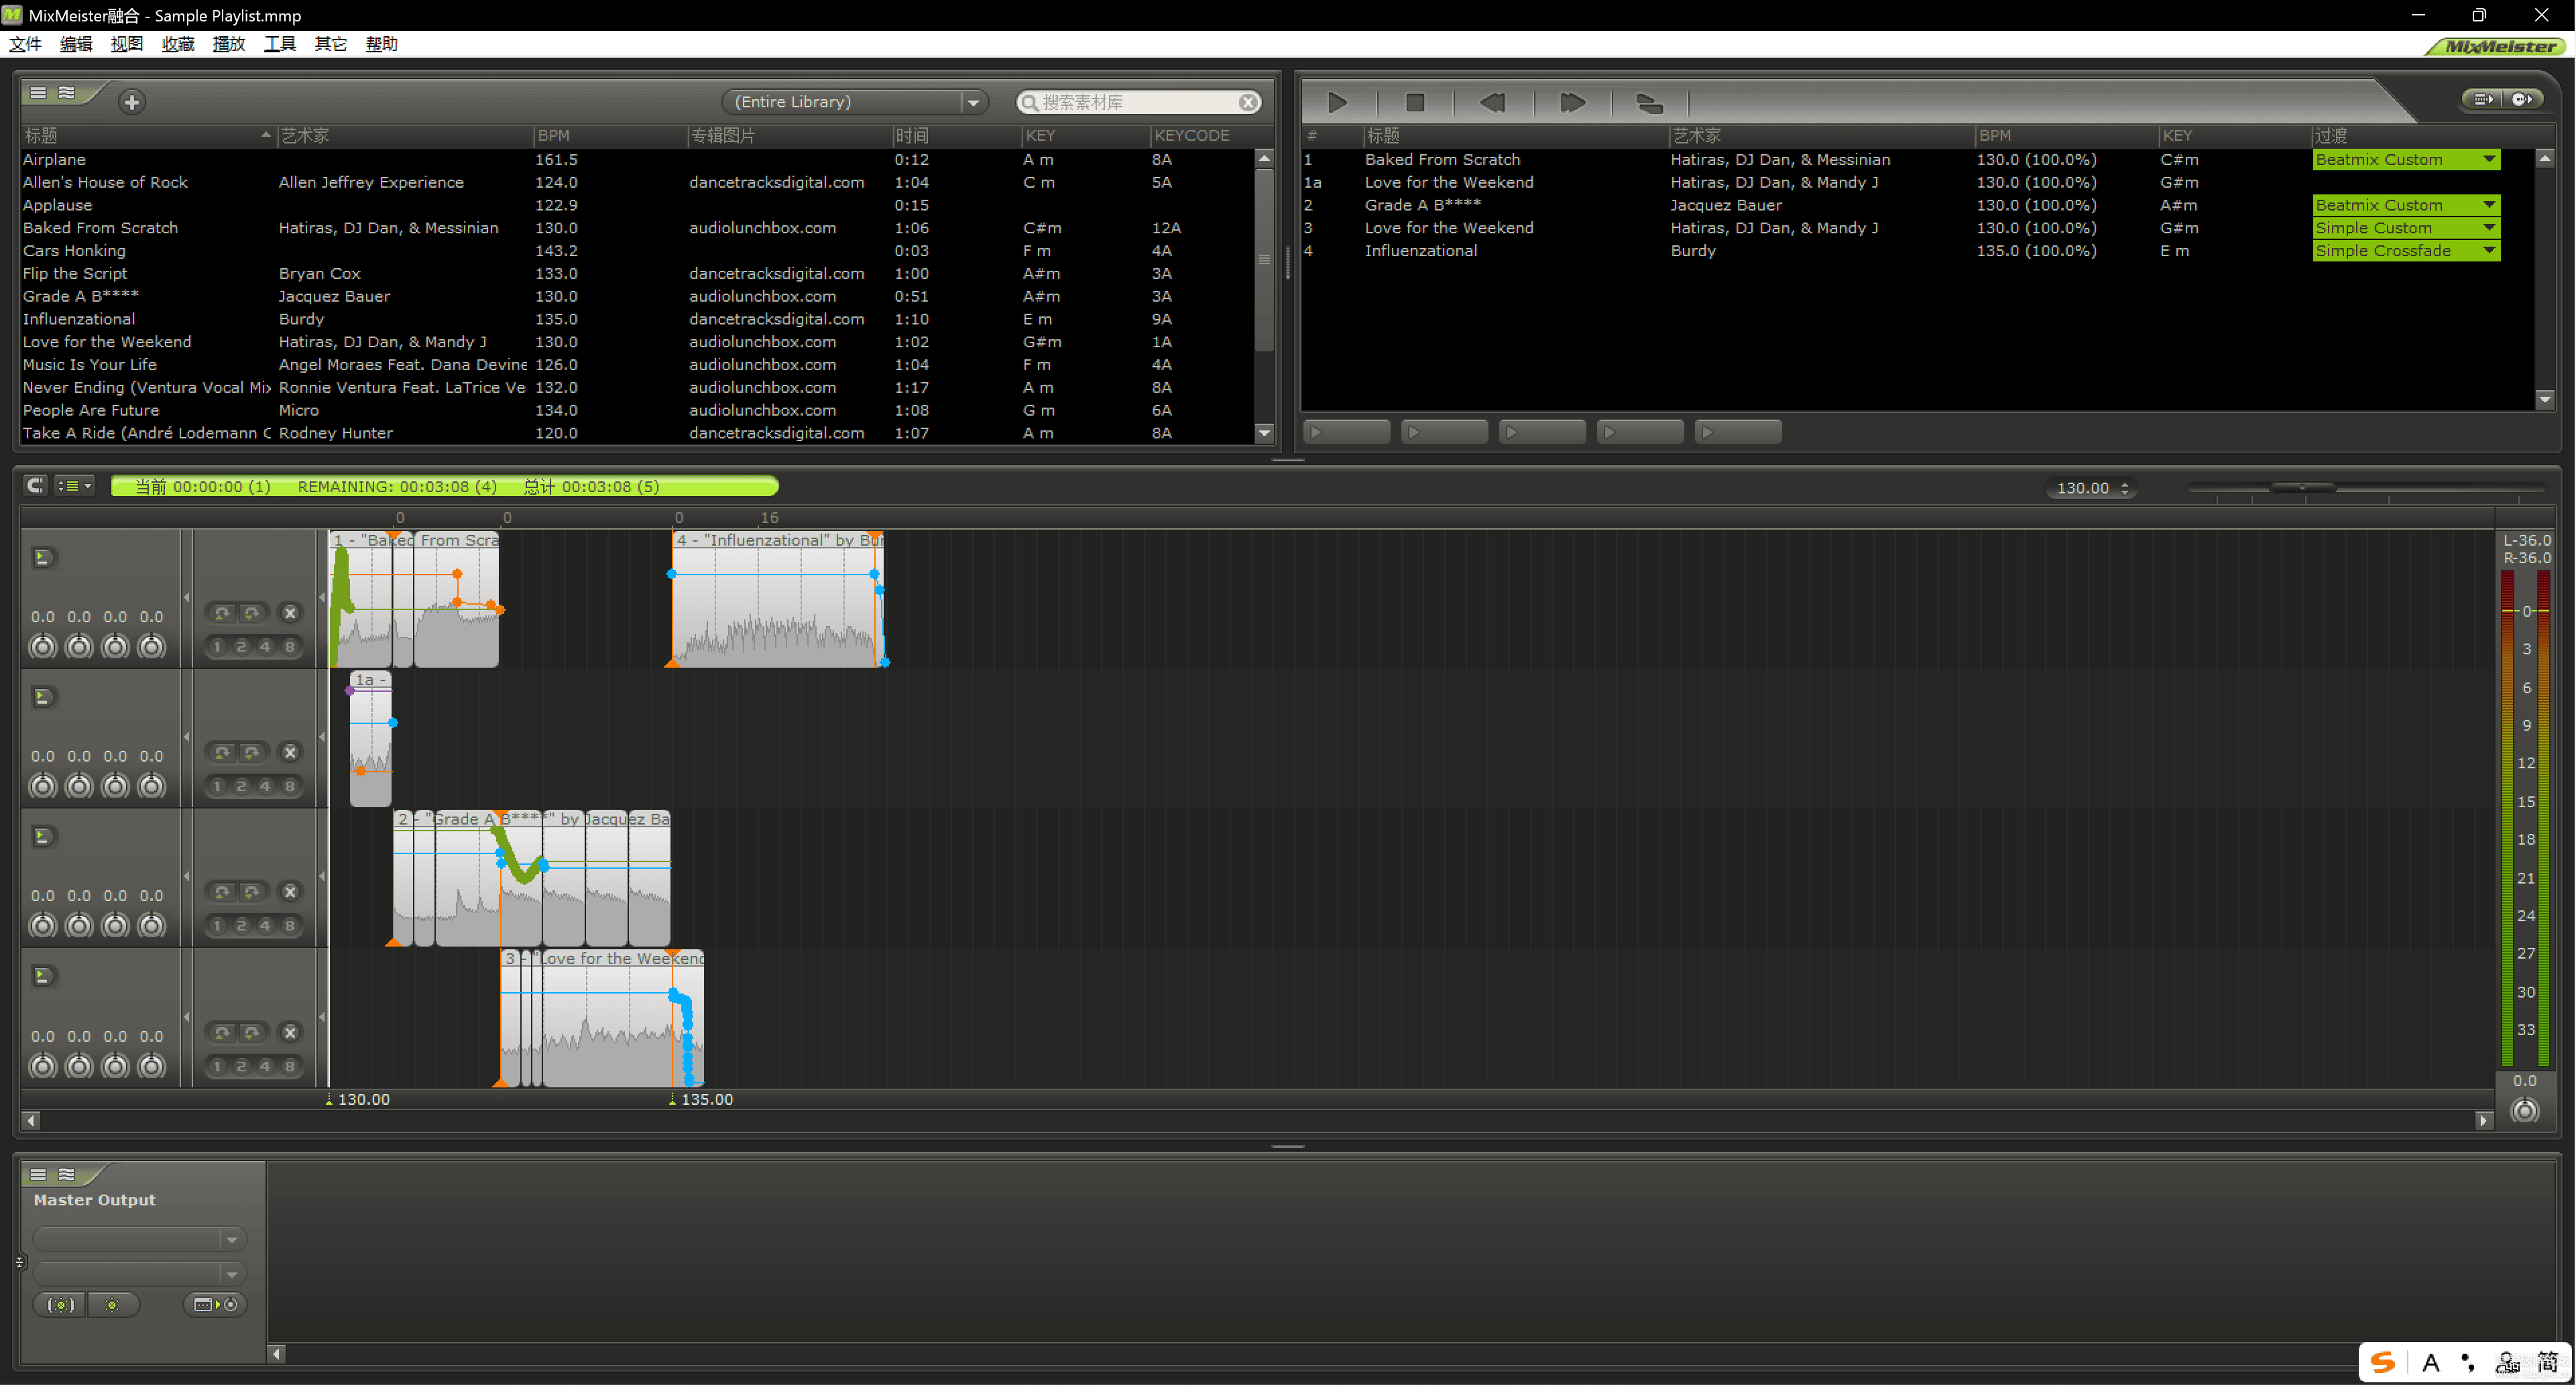Click the unbracketed effect icon under Master Output
The height and width of the screenshot is (1385, 2576).
pos(112,1304)
